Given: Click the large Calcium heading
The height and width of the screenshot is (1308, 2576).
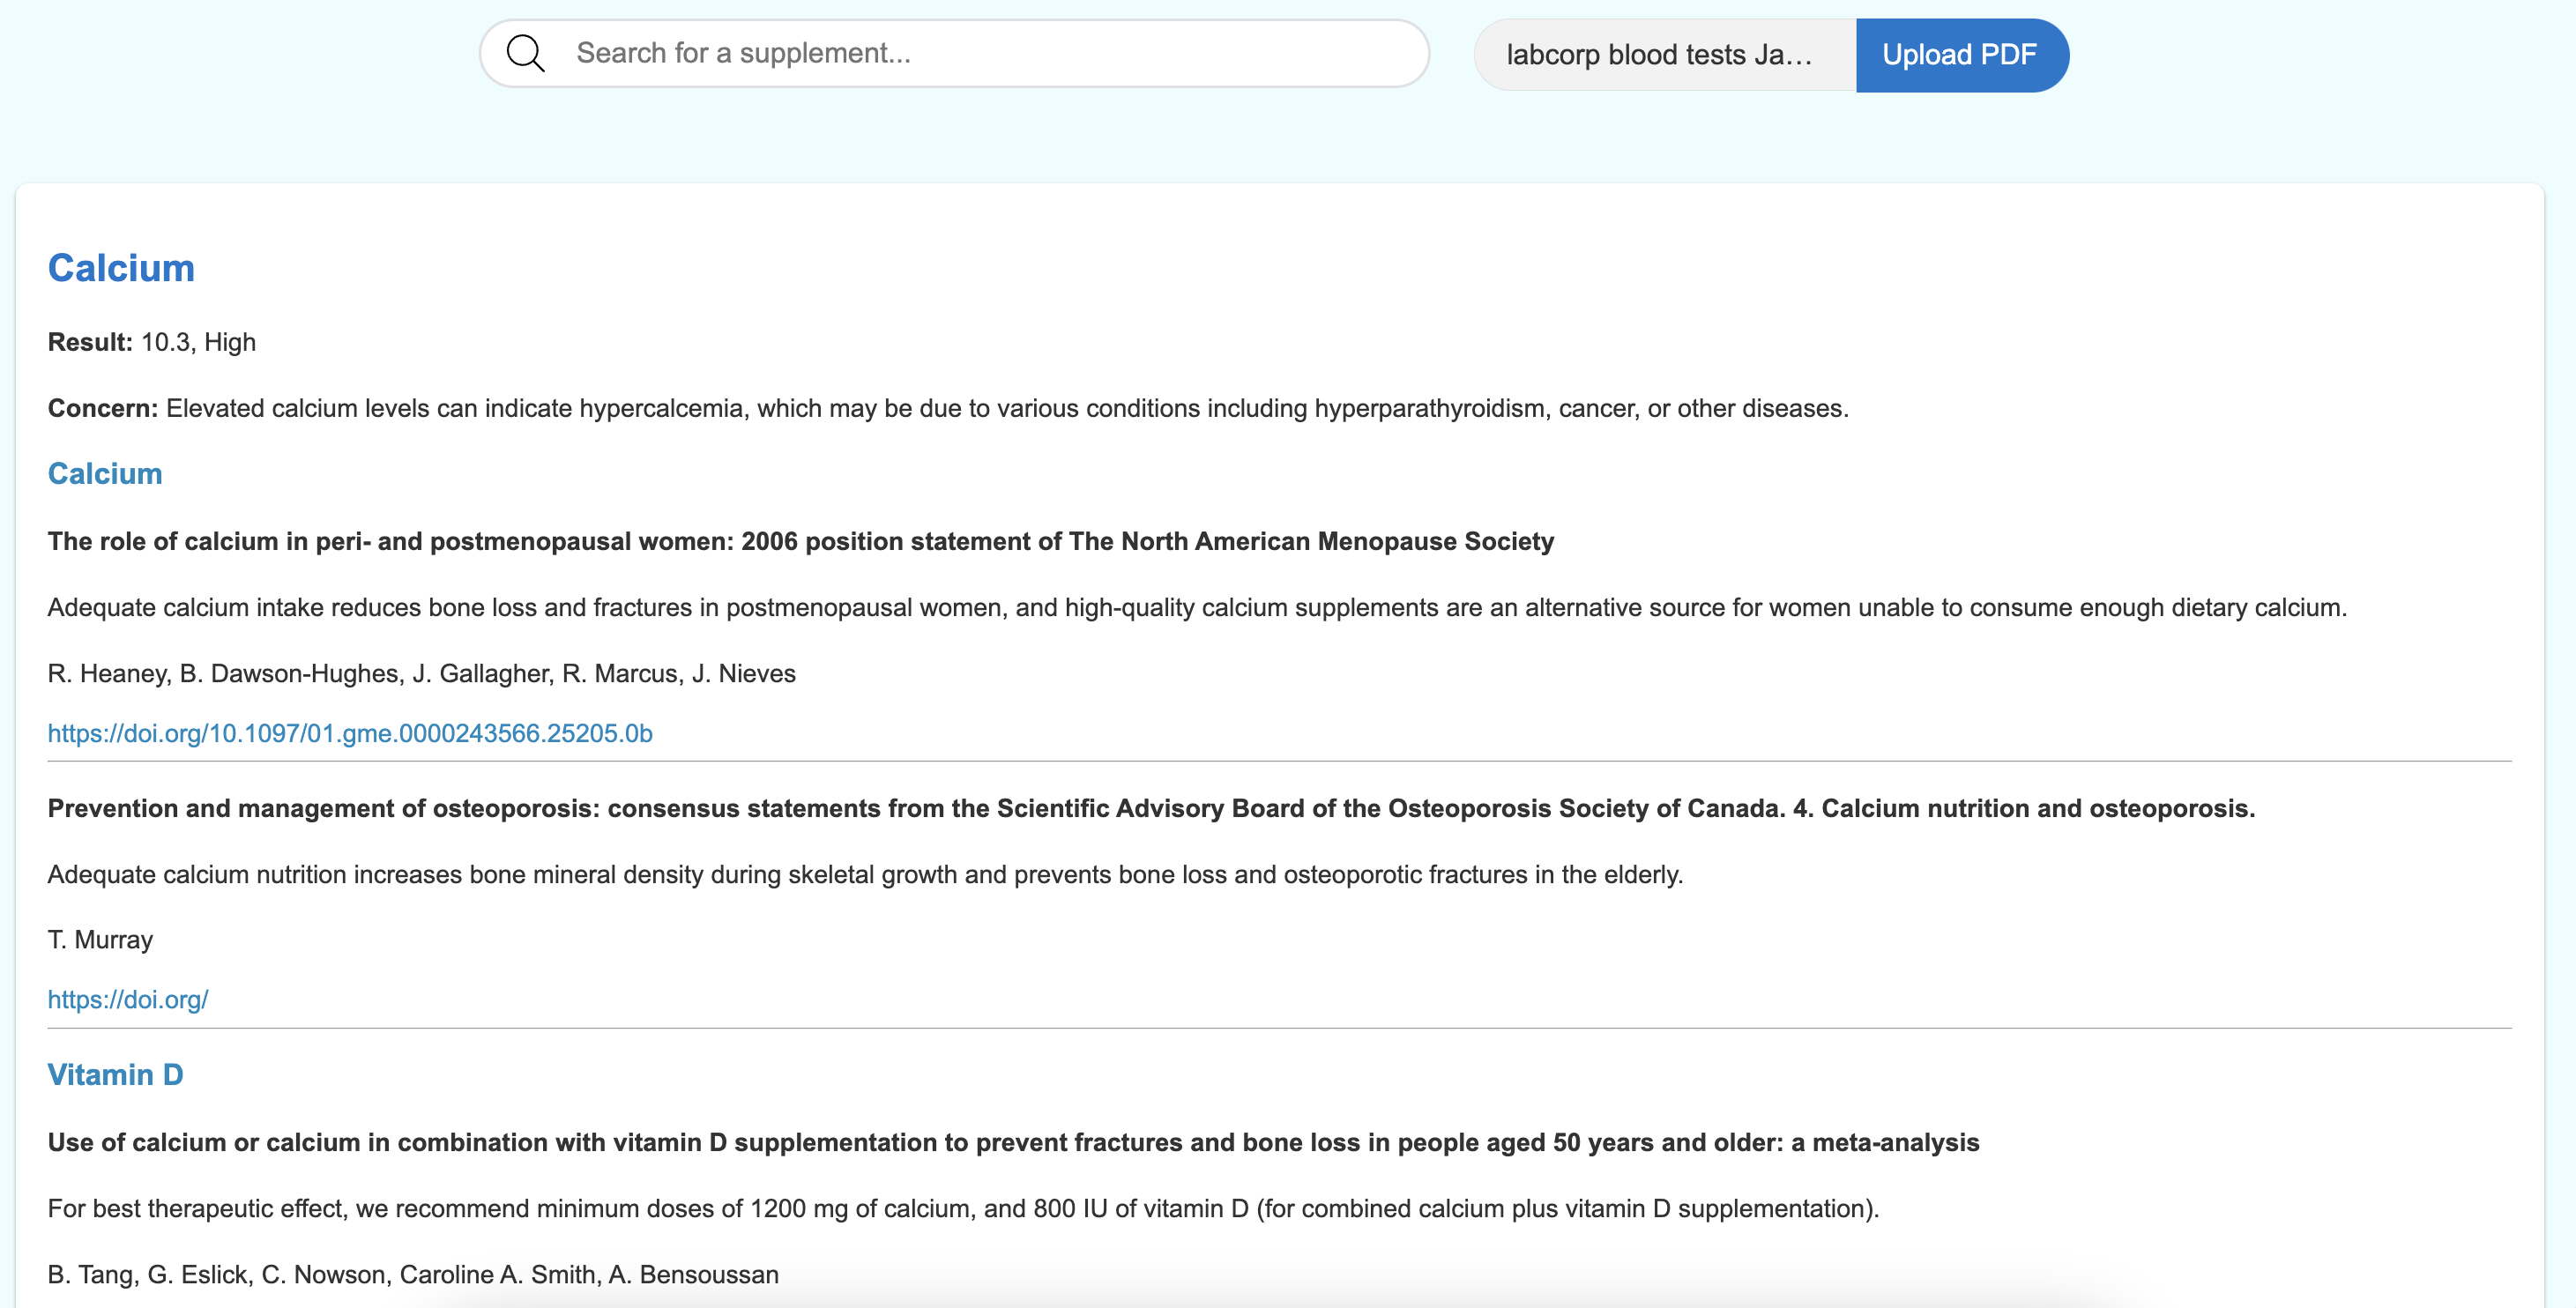Looking at the screenshot, I should [121, 268].
